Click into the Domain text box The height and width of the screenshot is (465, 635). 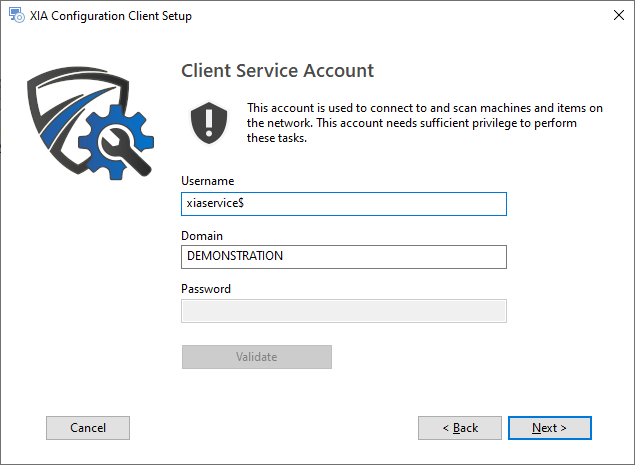click(343, 257)
